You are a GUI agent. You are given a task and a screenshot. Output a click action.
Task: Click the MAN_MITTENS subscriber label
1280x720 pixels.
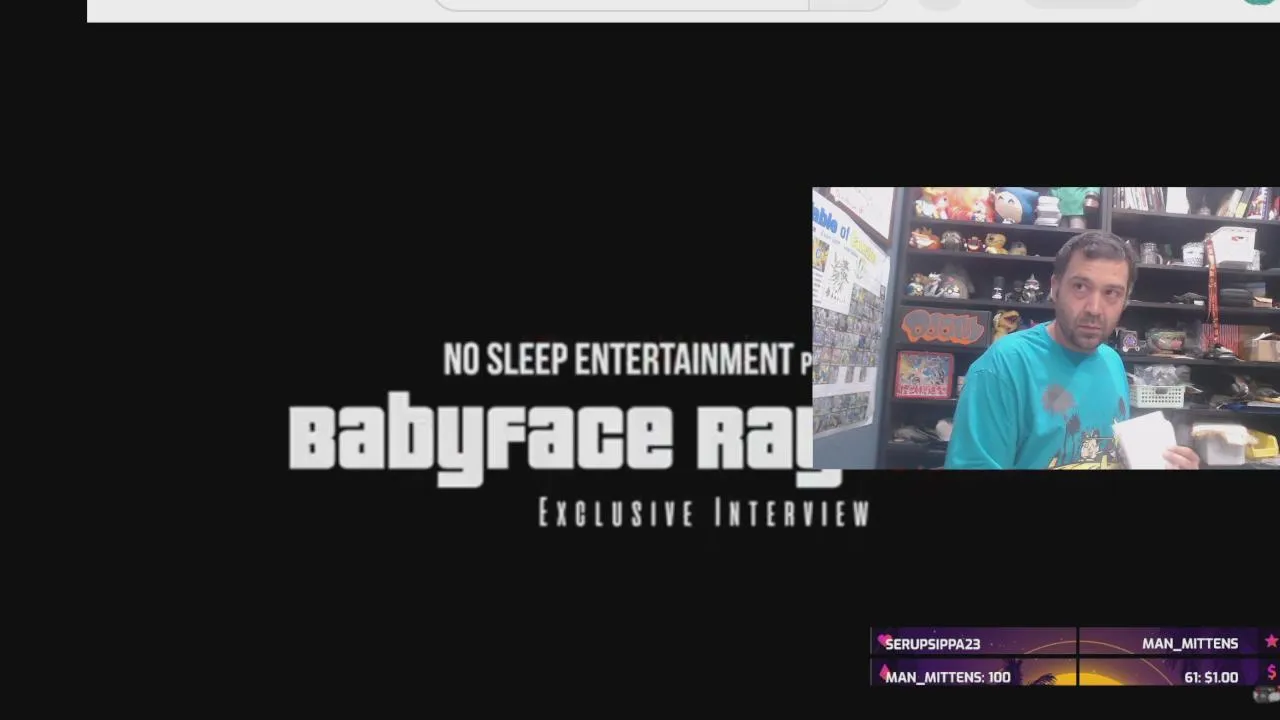pyautogui.click(x=1190, y=644)
